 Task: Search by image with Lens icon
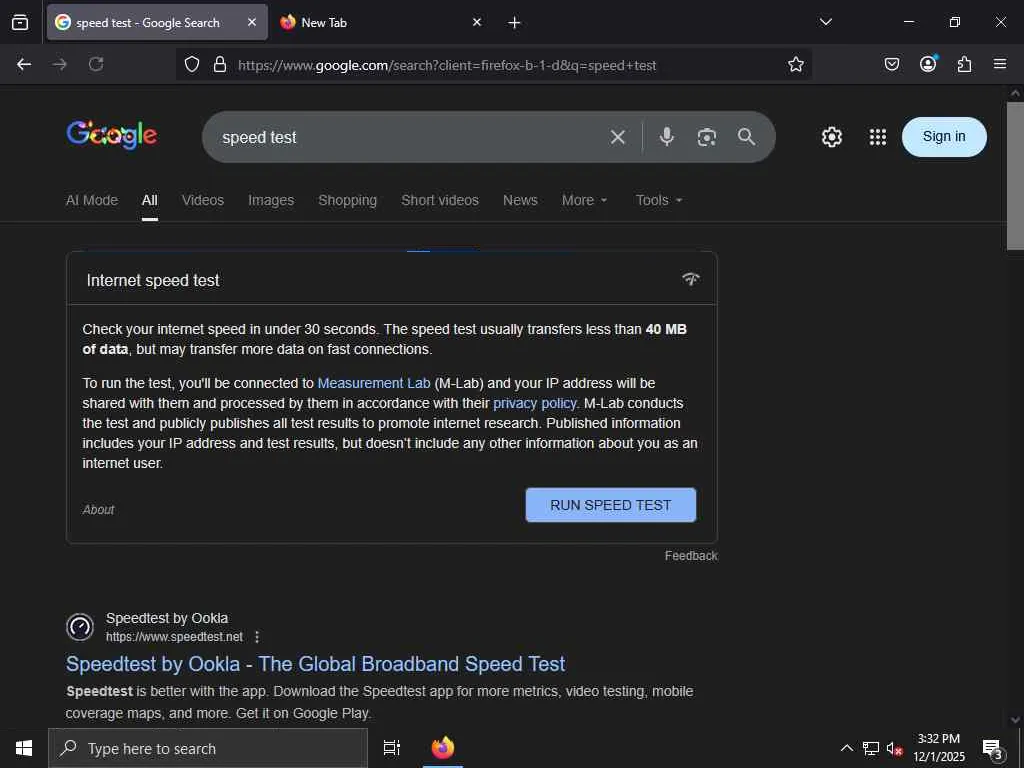(707, 137)
